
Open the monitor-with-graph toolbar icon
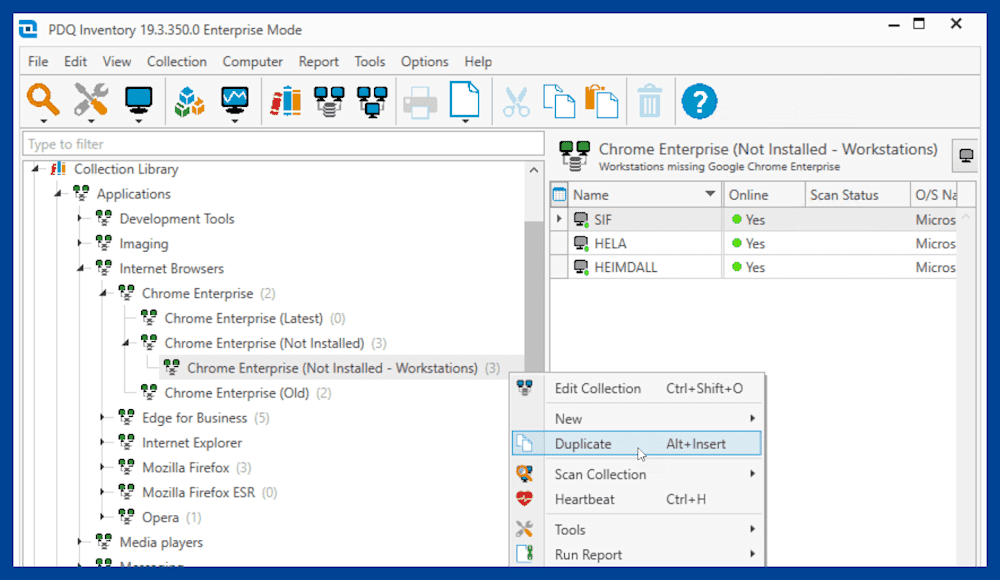236,100
